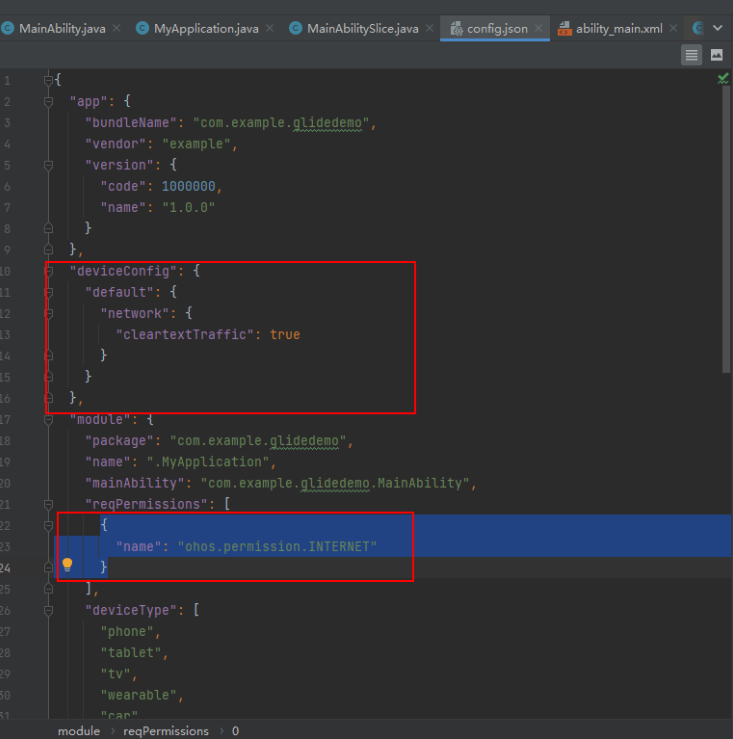
Task: Click MyApplication.java class file icon
Action: coord(142,29)
